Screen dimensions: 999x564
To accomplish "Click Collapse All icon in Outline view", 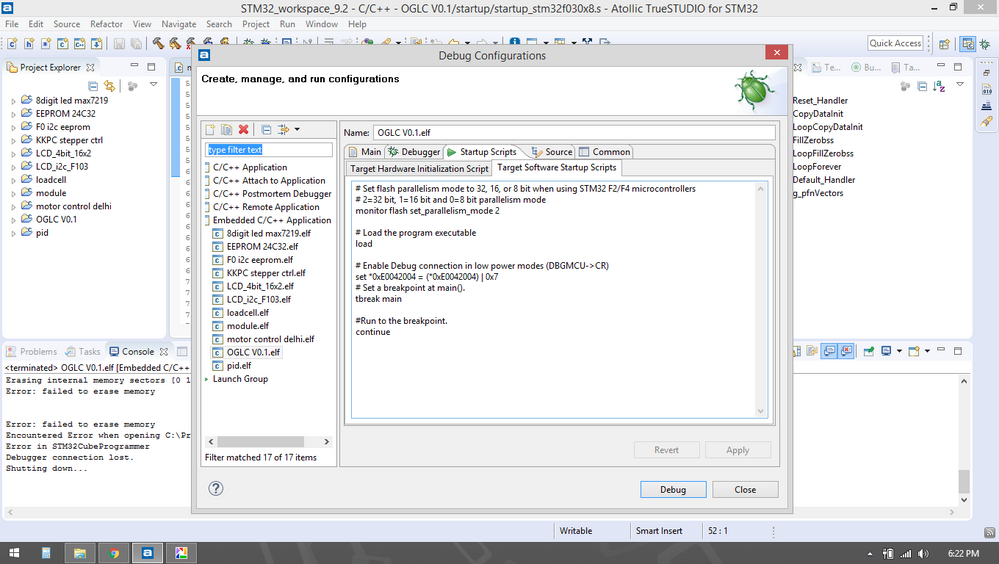I will (x=922, y=86).
